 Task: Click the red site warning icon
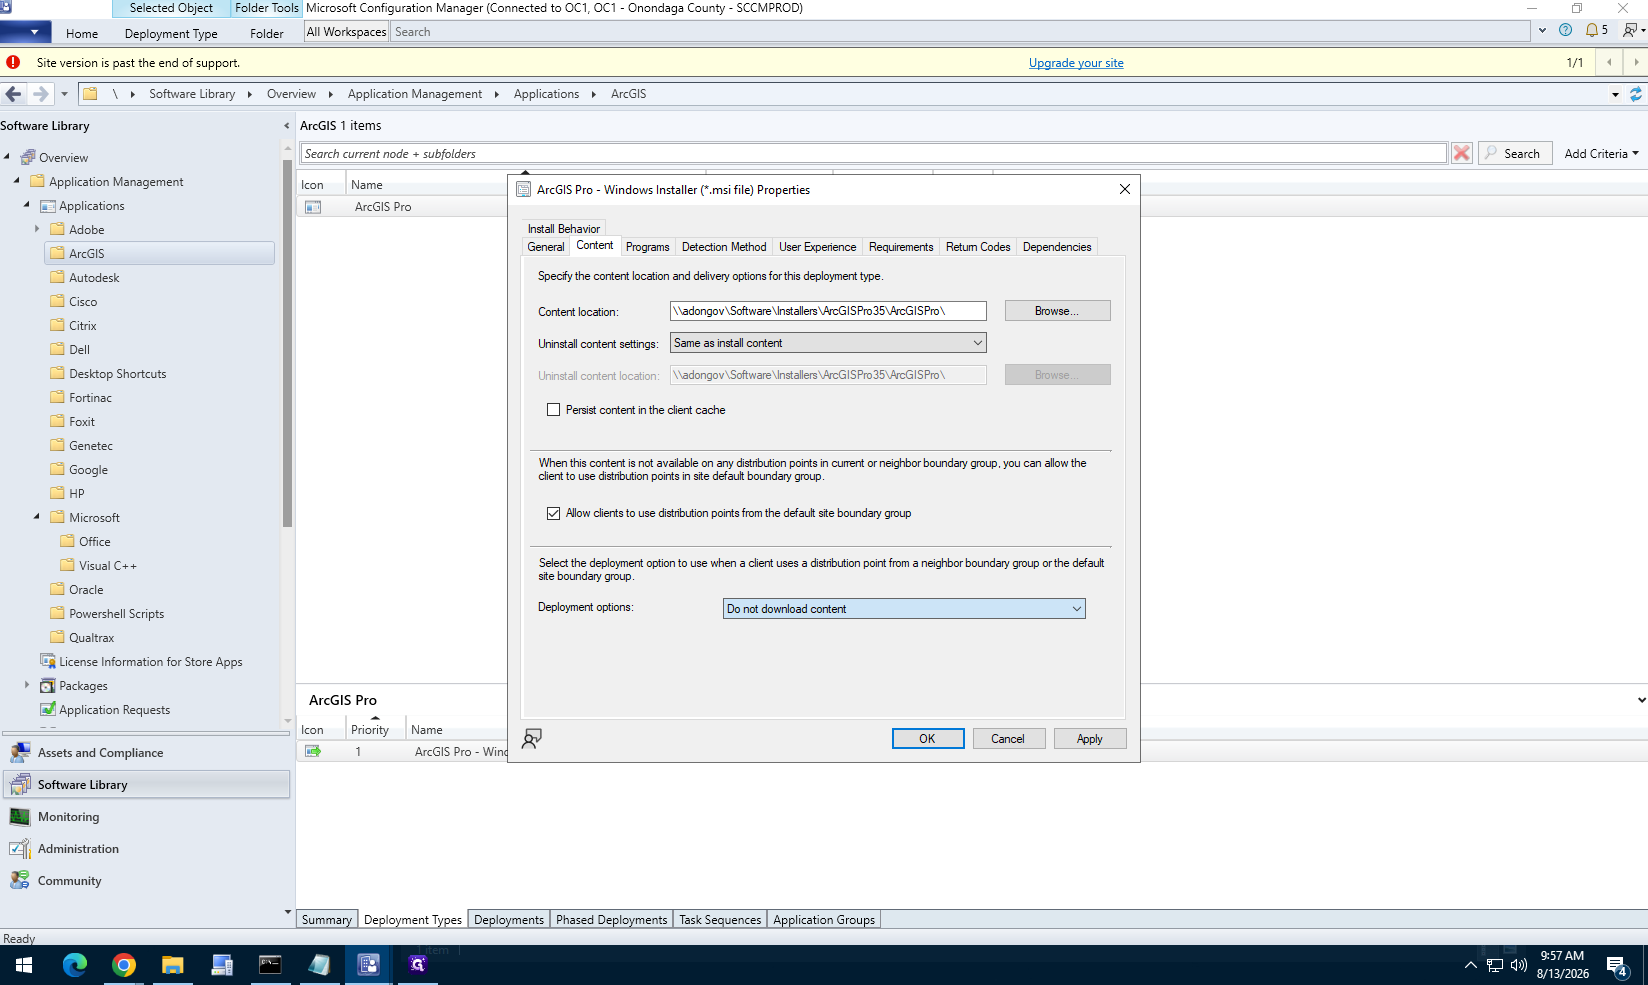coord(13,62)
